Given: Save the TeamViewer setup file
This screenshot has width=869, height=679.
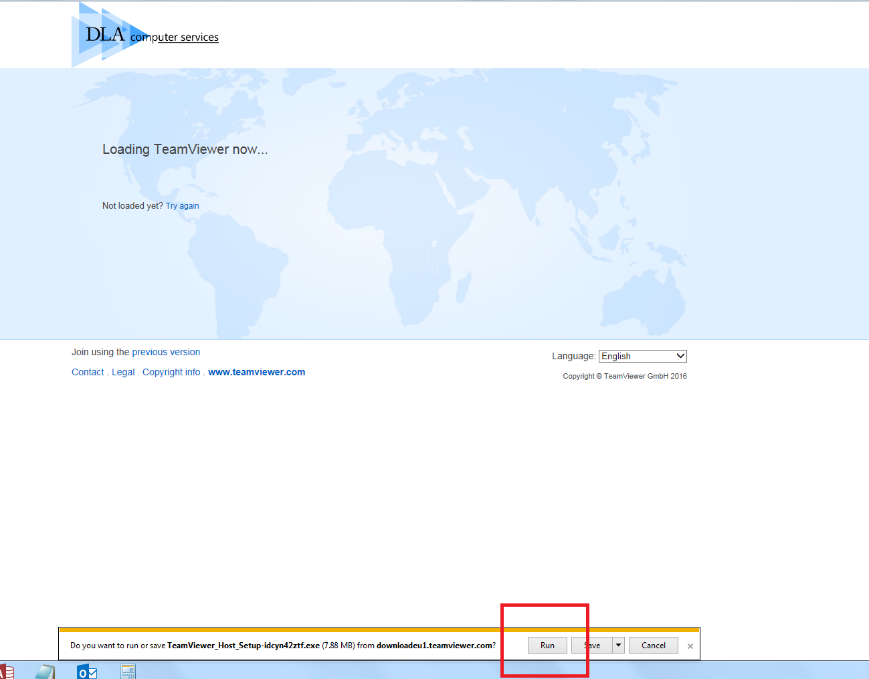Looking at the screenshot, I should click(592, 645).
